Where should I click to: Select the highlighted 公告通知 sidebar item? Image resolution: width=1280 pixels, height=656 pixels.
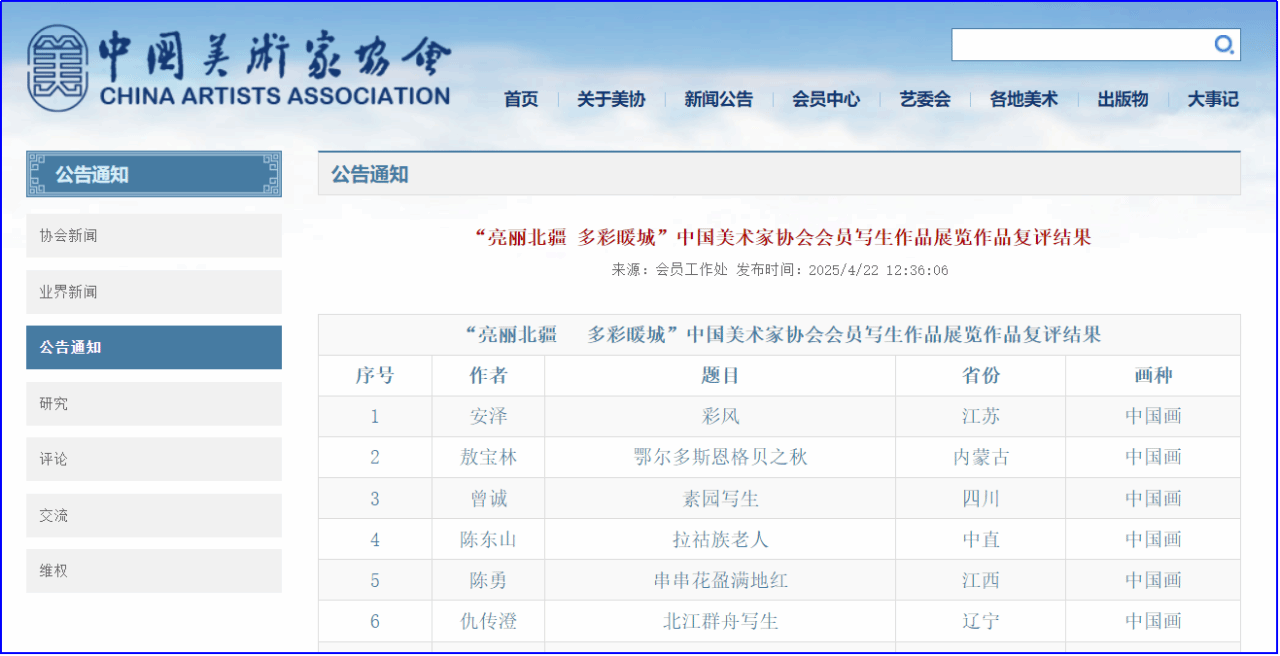coord(154,348)
